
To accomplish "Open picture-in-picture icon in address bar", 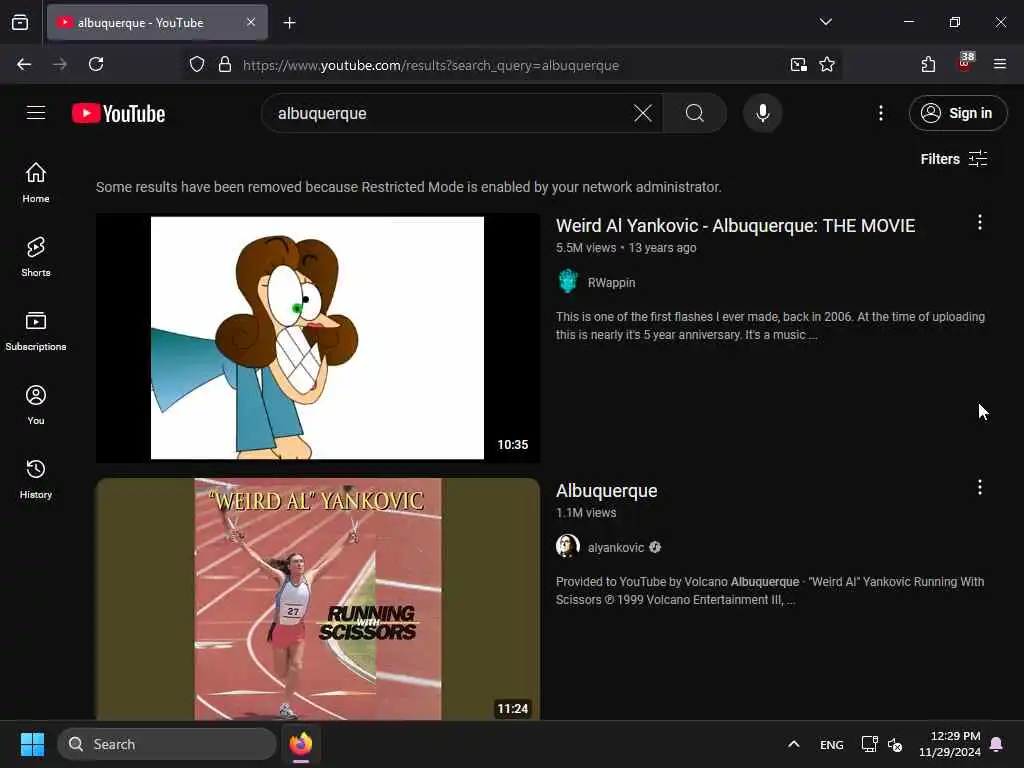I will pyautogui.click(x=798, y=65).
